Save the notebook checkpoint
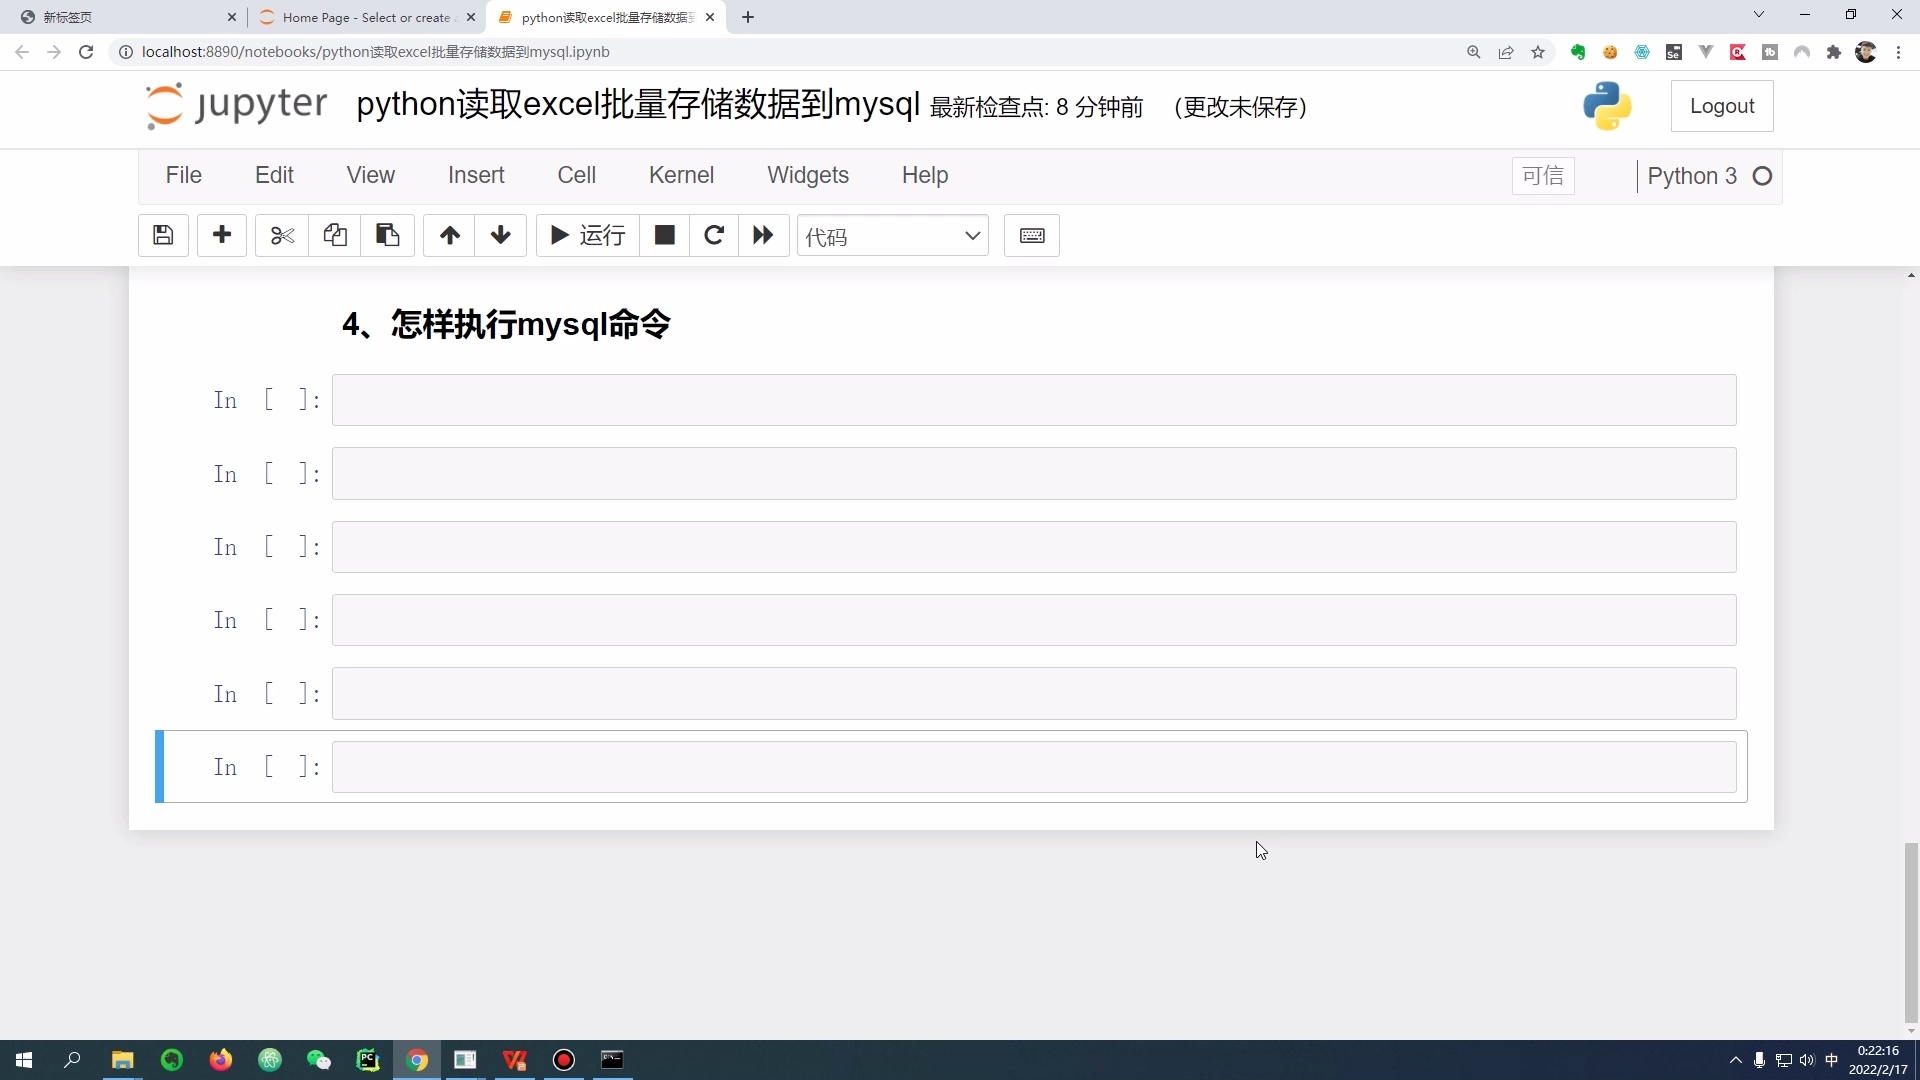This screenshot has height=1080, width=1920. (x=162, y=235)
